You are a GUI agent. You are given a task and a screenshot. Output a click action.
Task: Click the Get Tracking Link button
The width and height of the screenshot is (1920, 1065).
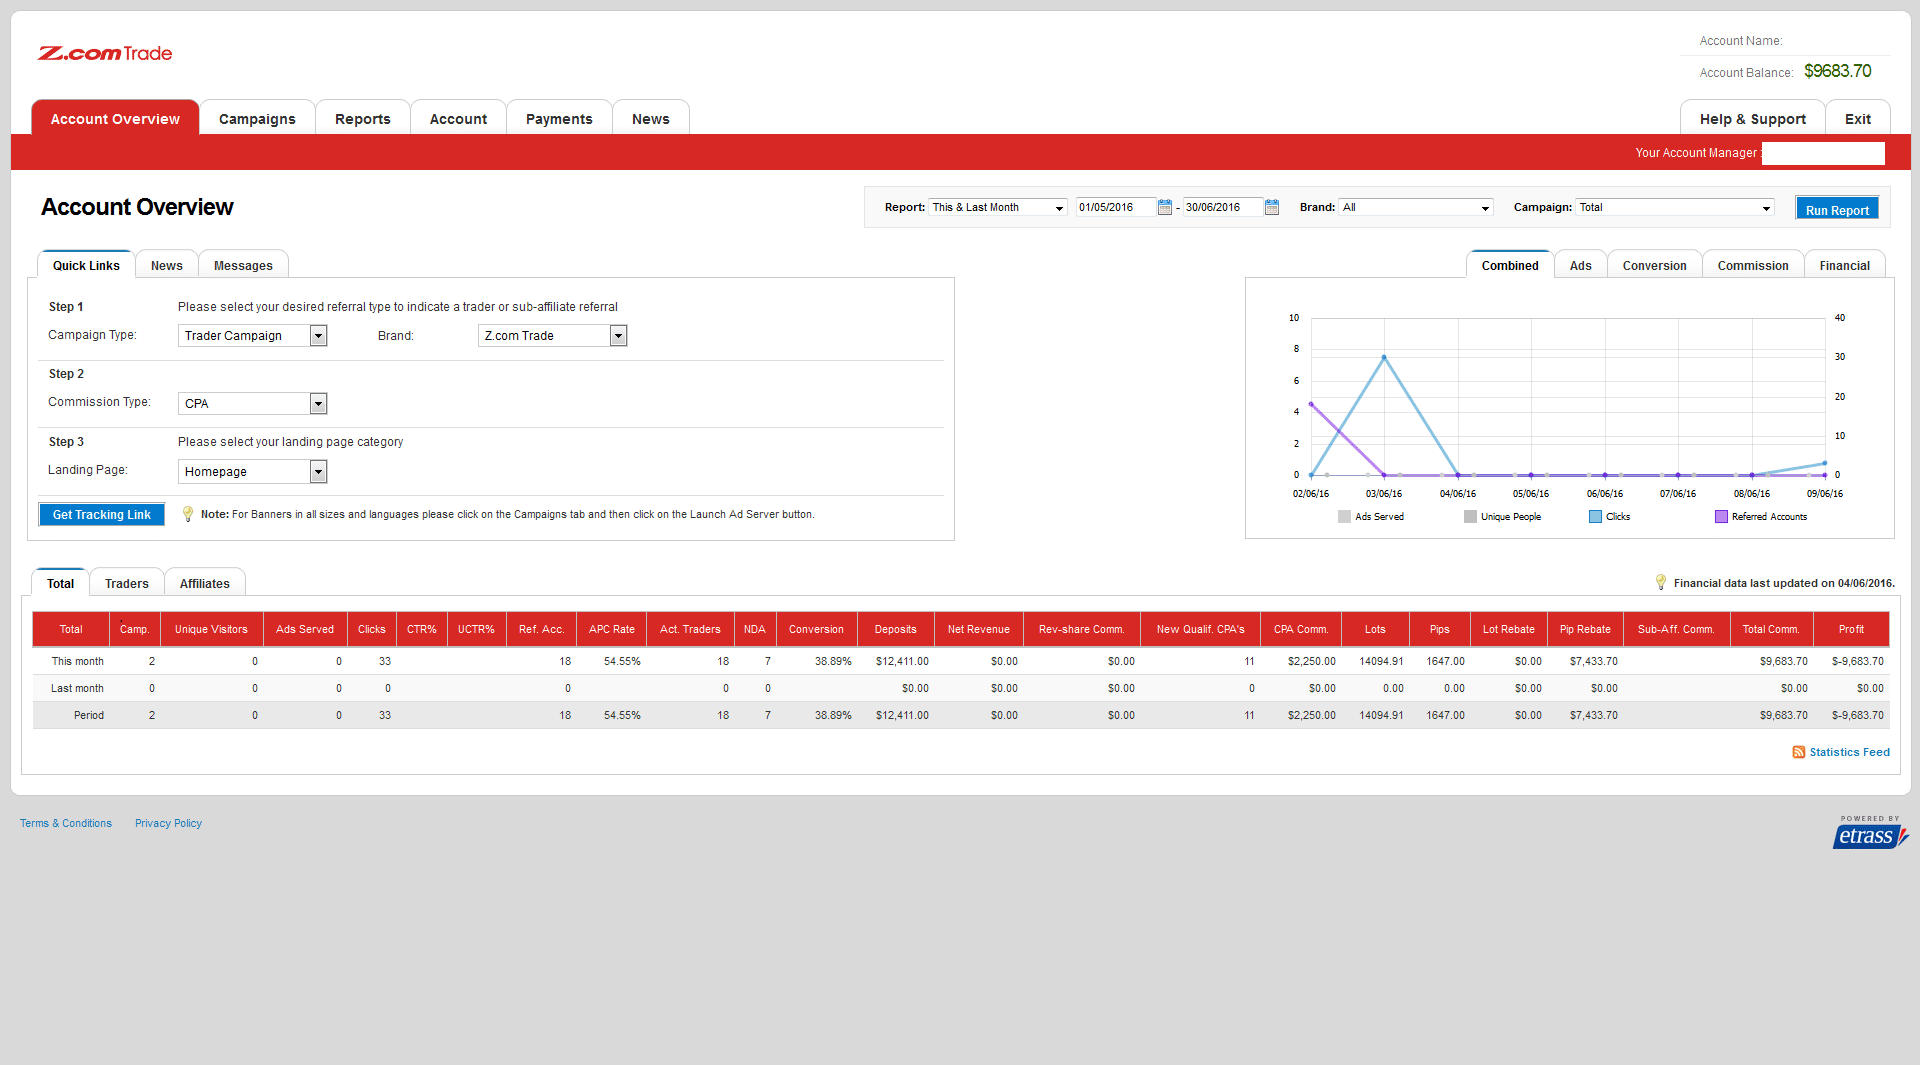tap(102, 515)
